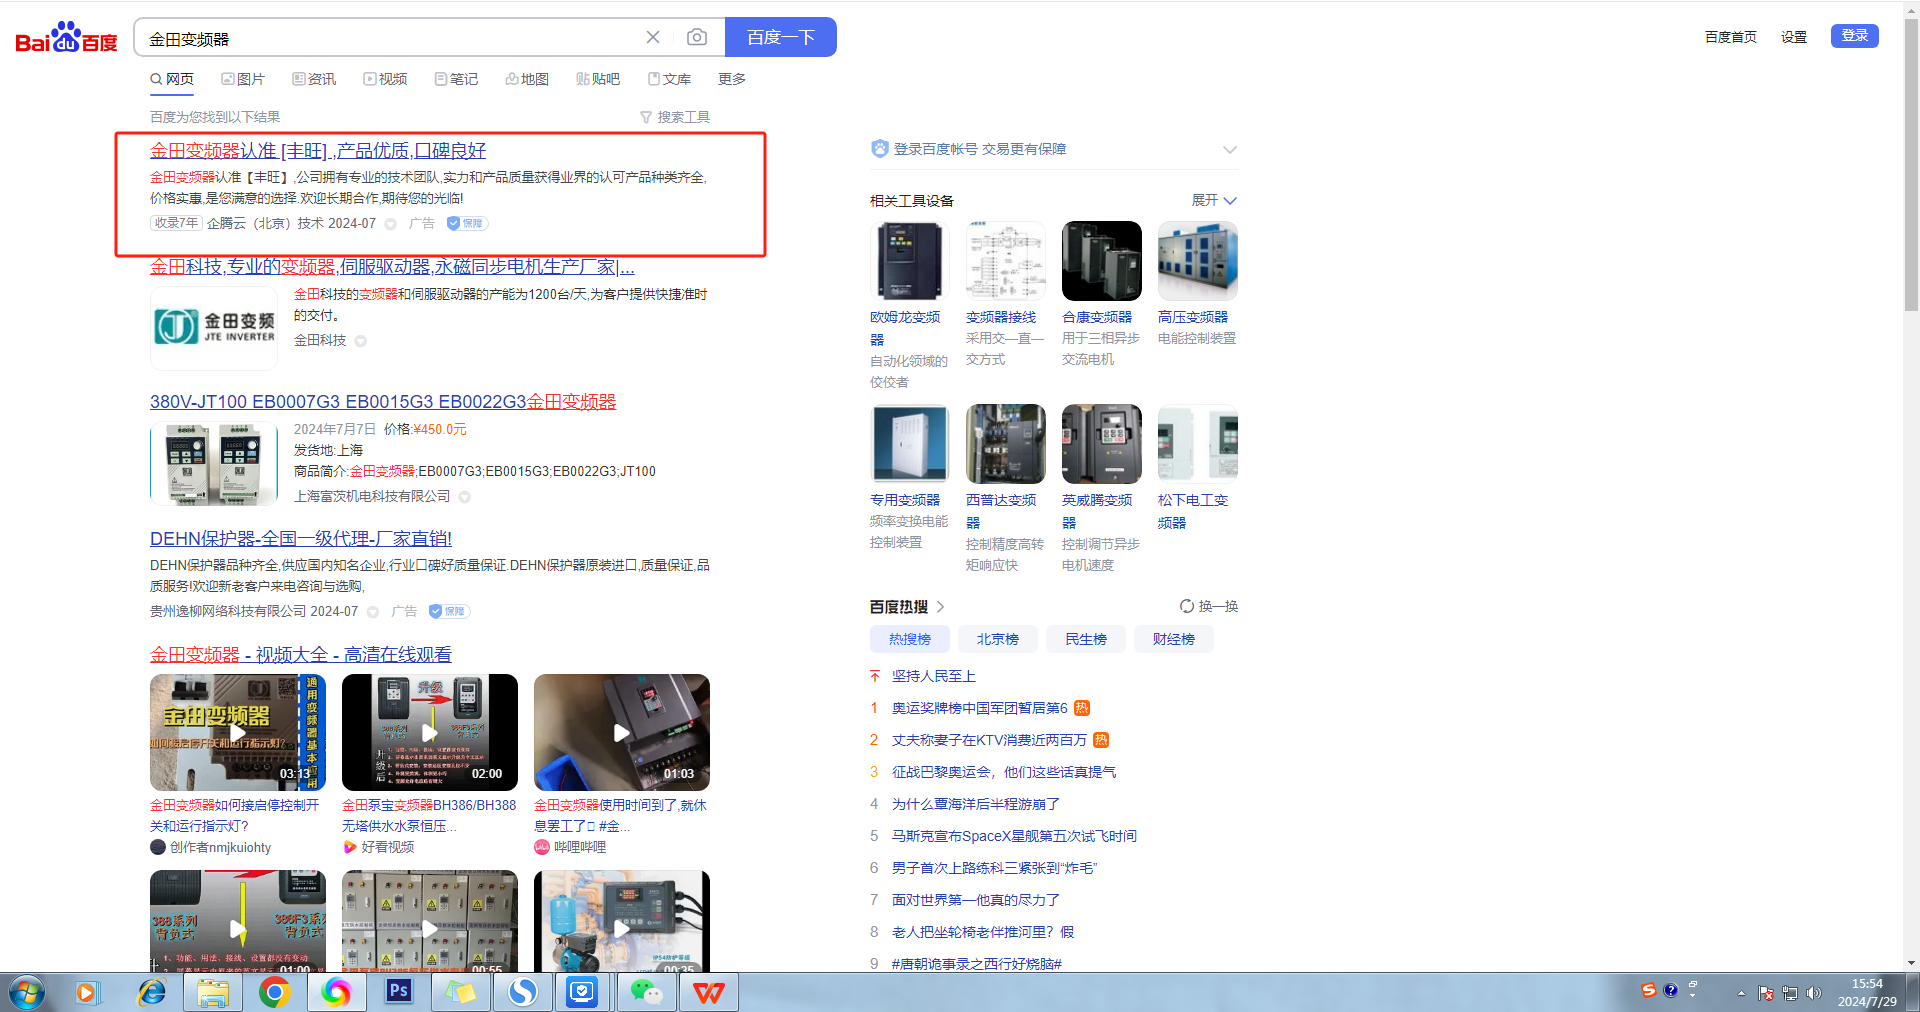1920x1012 pixels.
Task: Open the 更多 menu
Action: 732,79
